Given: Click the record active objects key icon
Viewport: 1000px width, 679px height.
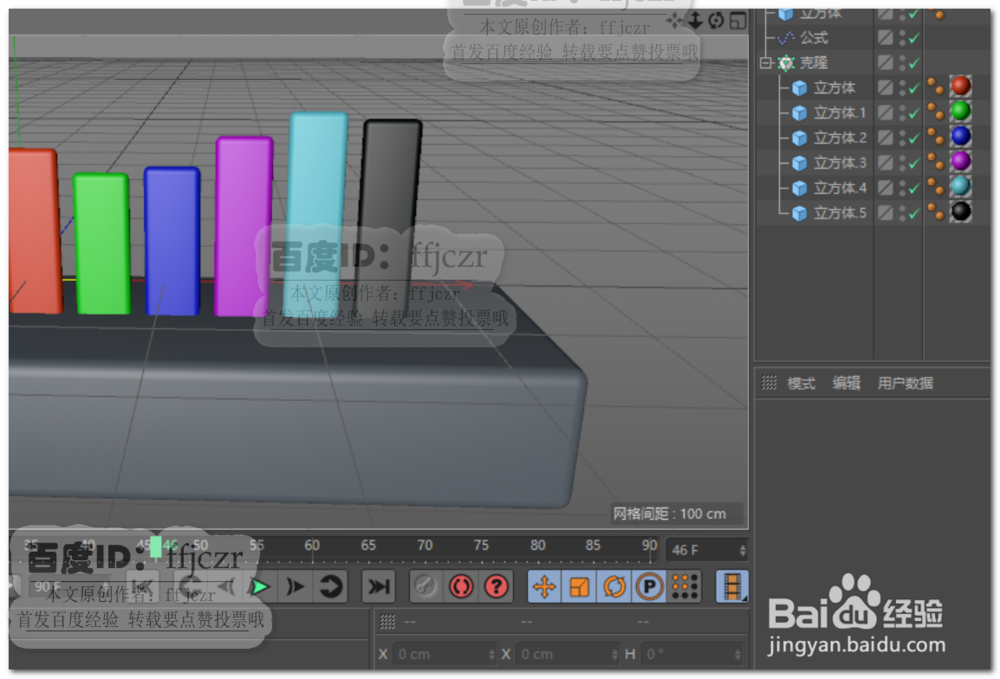Looking at the screenshot, I should tap(425, 587).
